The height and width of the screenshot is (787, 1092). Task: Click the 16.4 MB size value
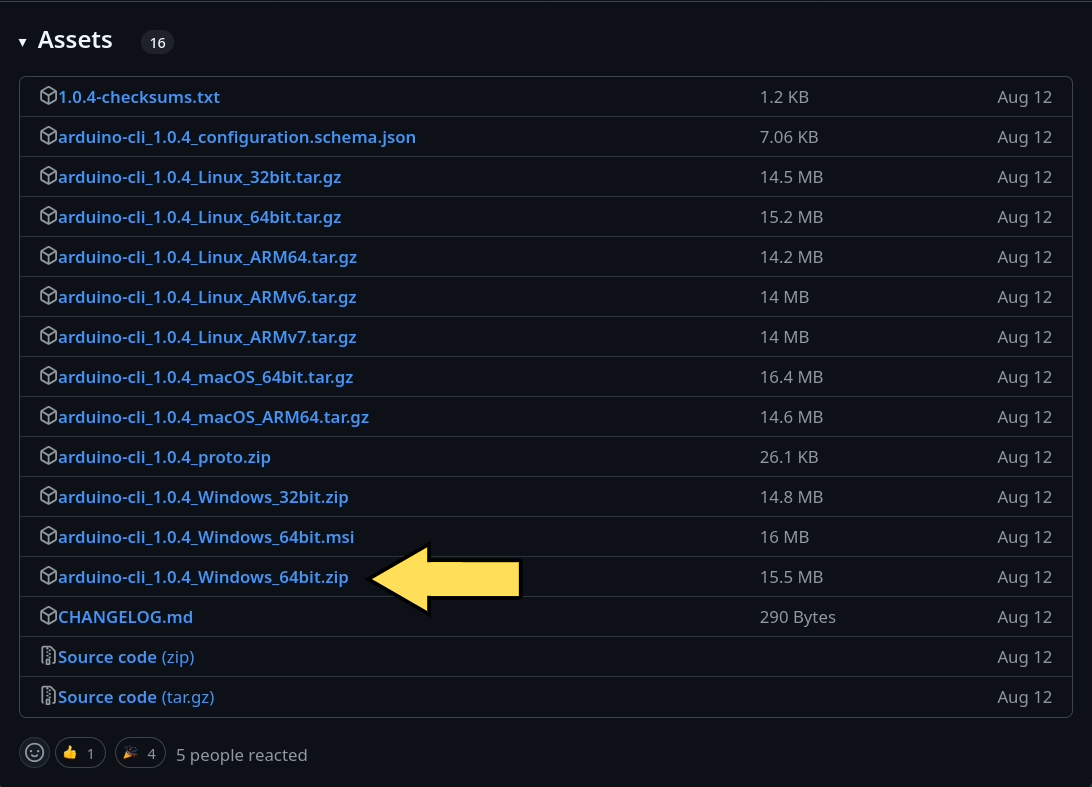click(791, 377)
